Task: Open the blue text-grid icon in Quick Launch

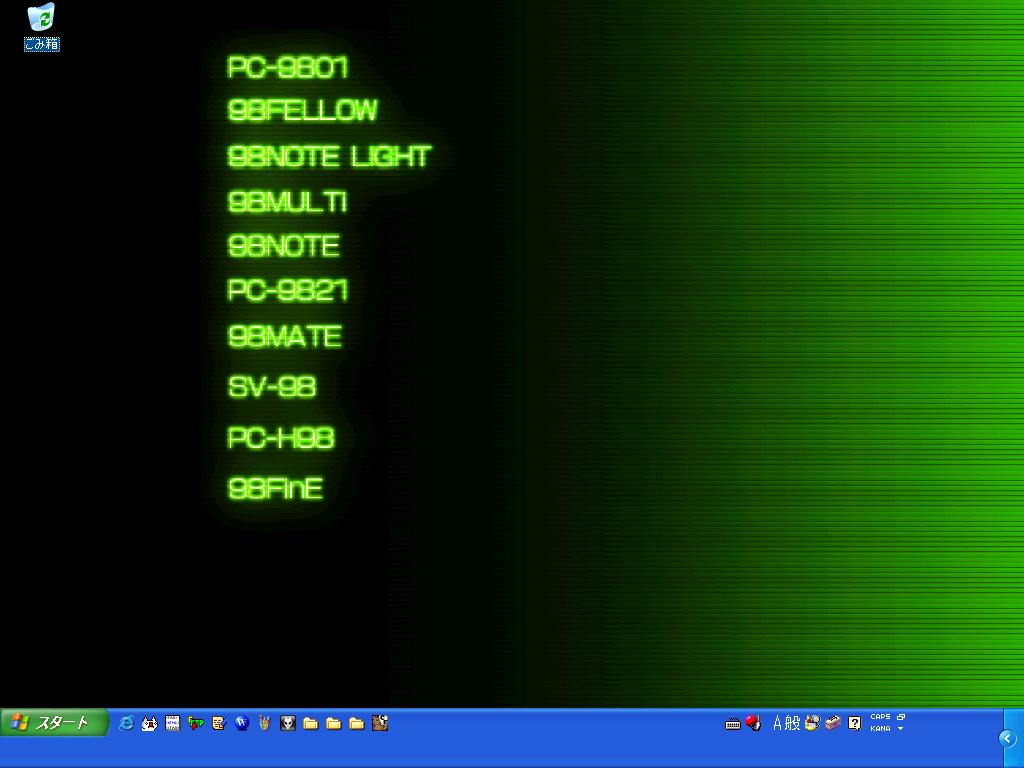Action: click(x=172, y=723)
